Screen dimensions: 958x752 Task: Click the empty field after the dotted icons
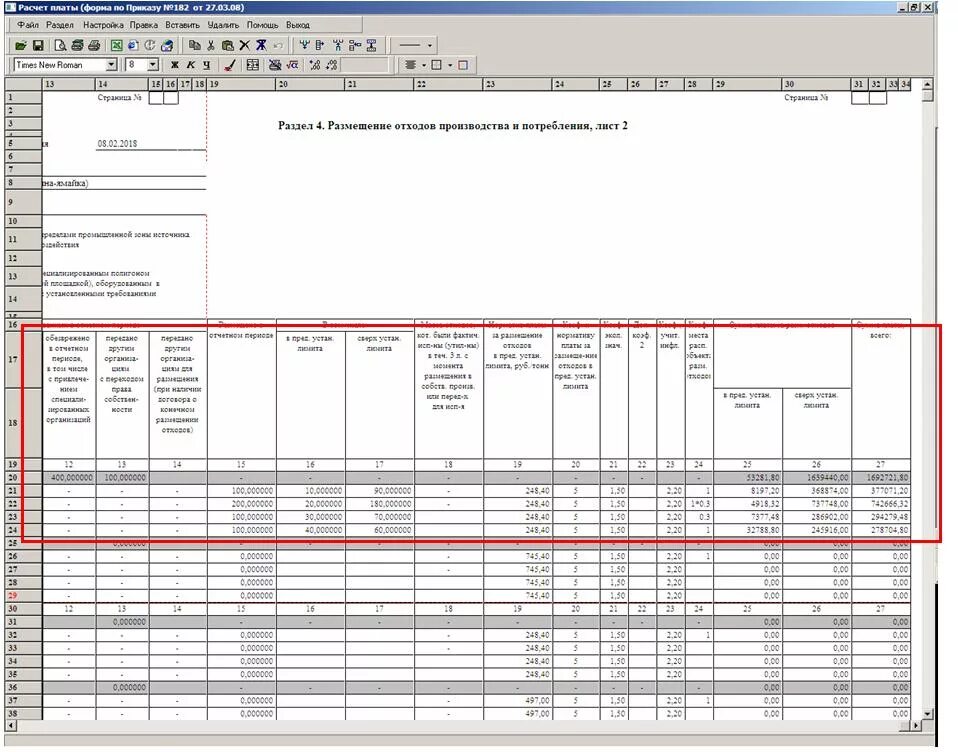[x=365, y=65]
